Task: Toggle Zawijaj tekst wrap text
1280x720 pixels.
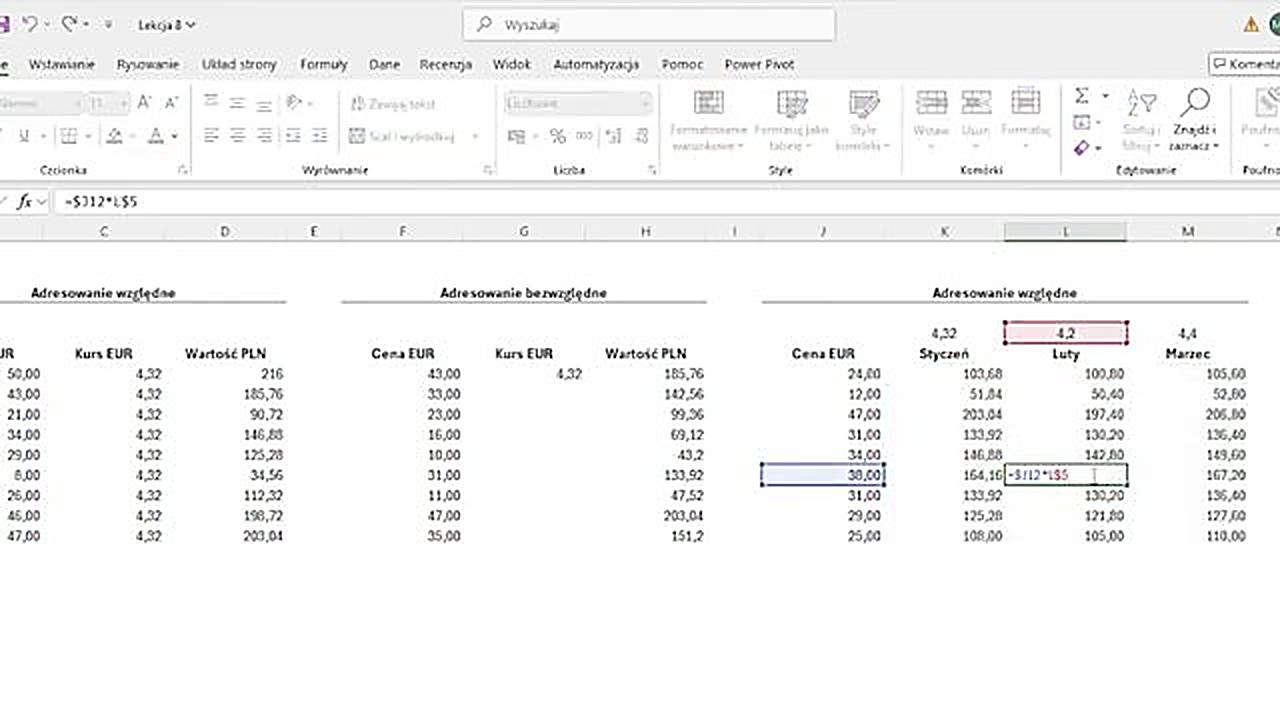Action: pyautogui.click(x=393, y=104)
